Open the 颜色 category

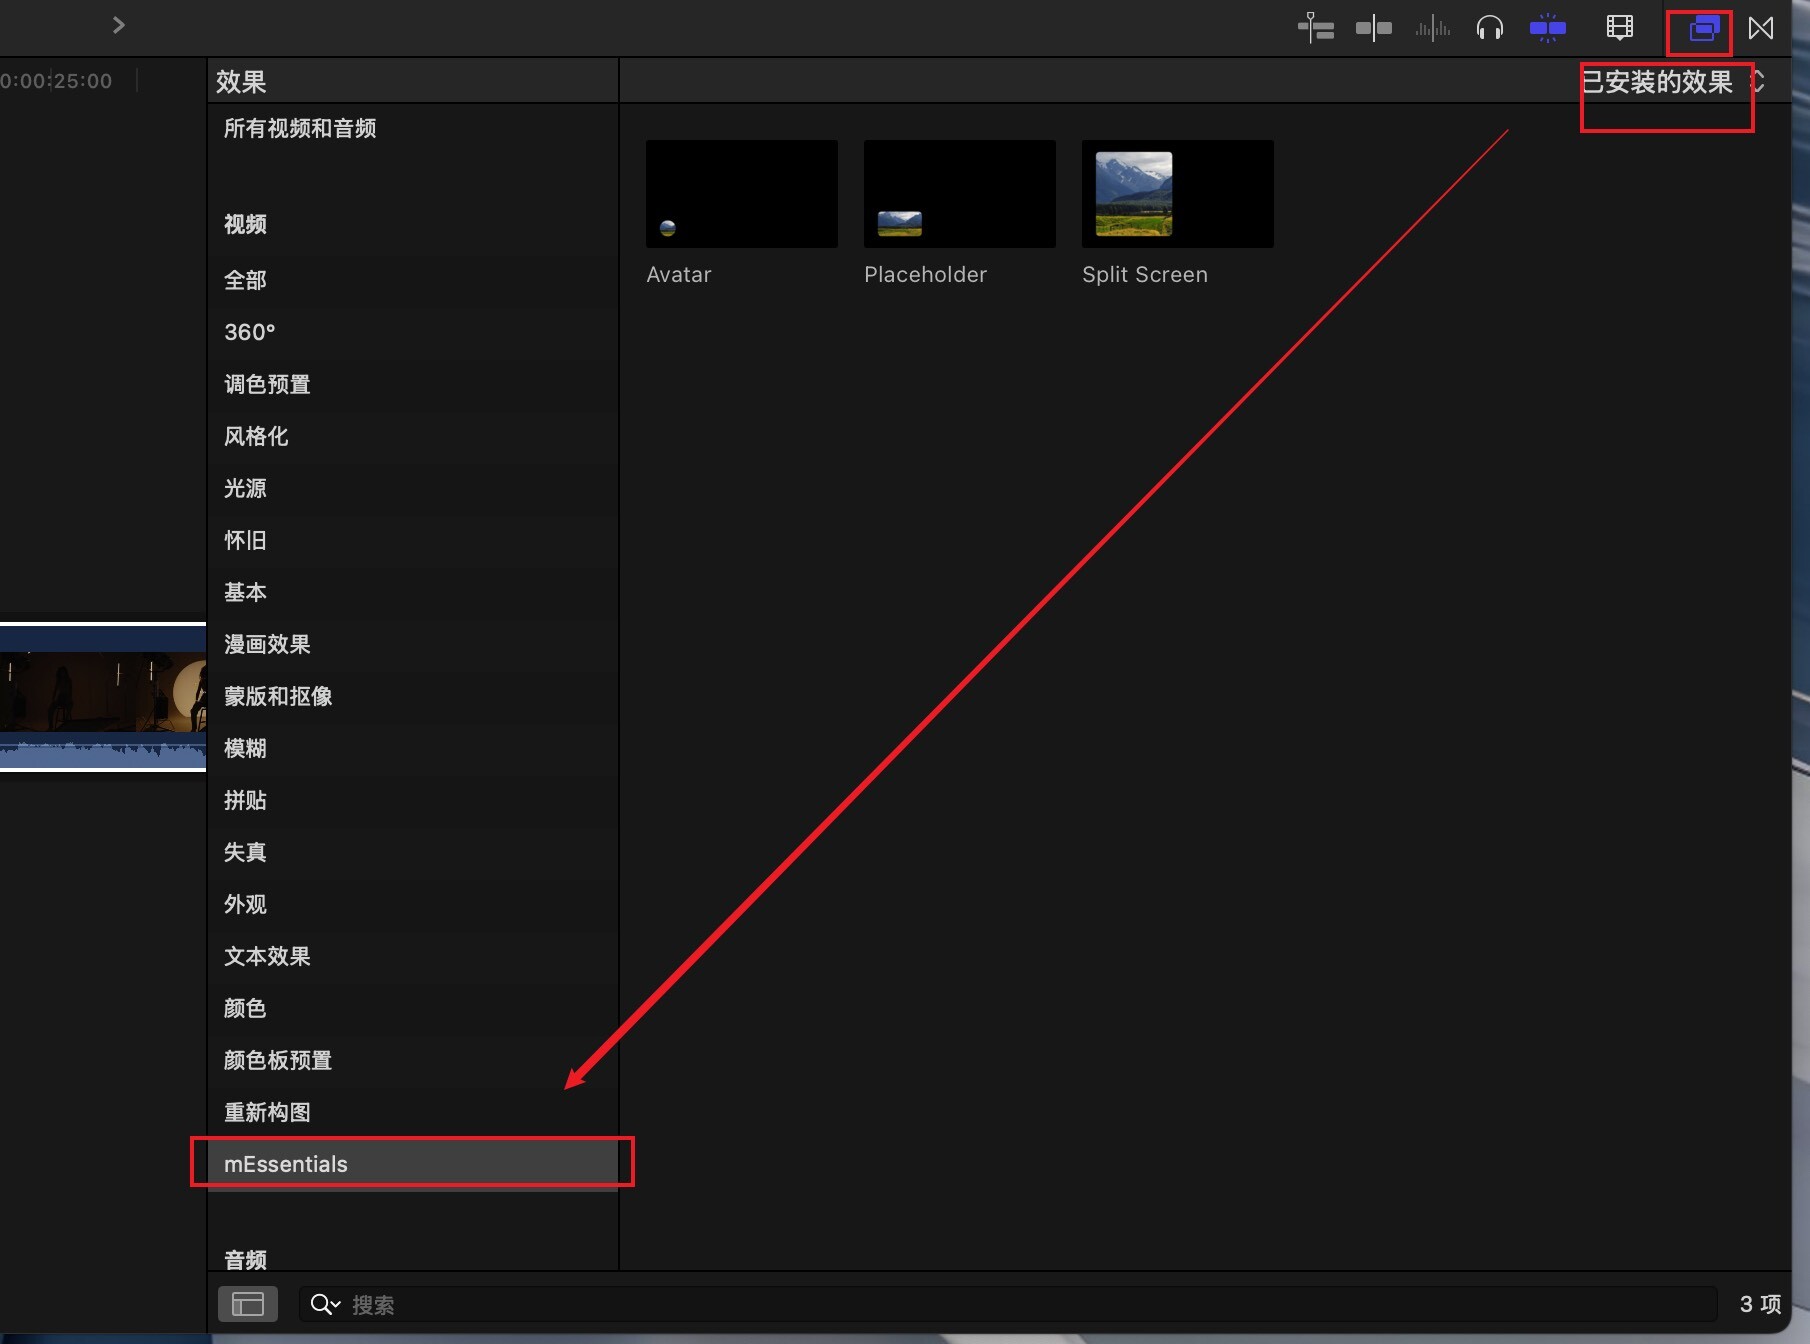coord(413,1008)
